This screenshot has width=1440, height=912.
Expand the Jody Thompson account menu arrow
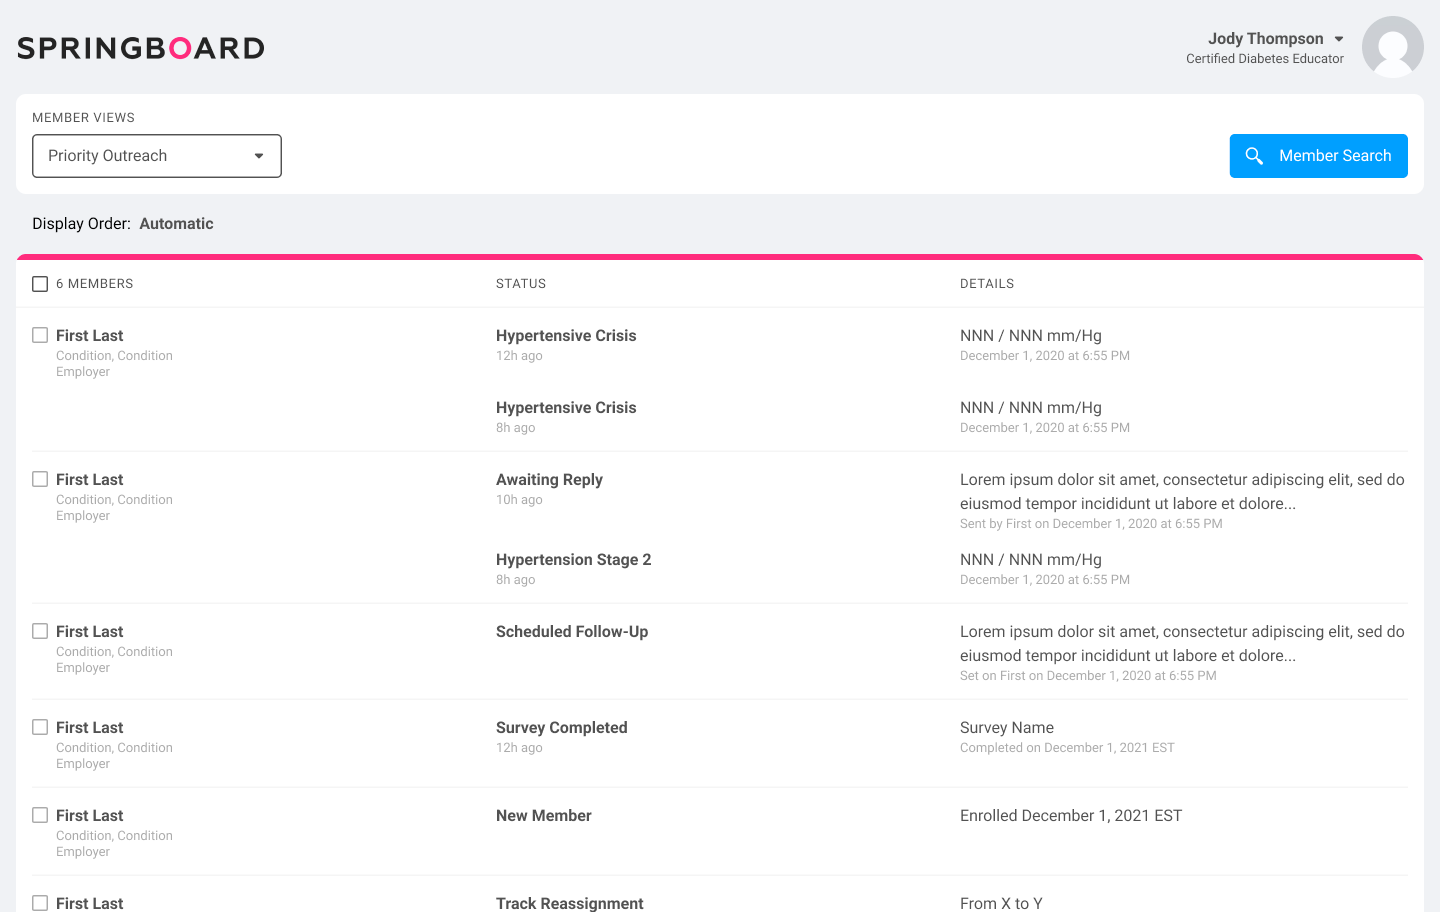1339,39
